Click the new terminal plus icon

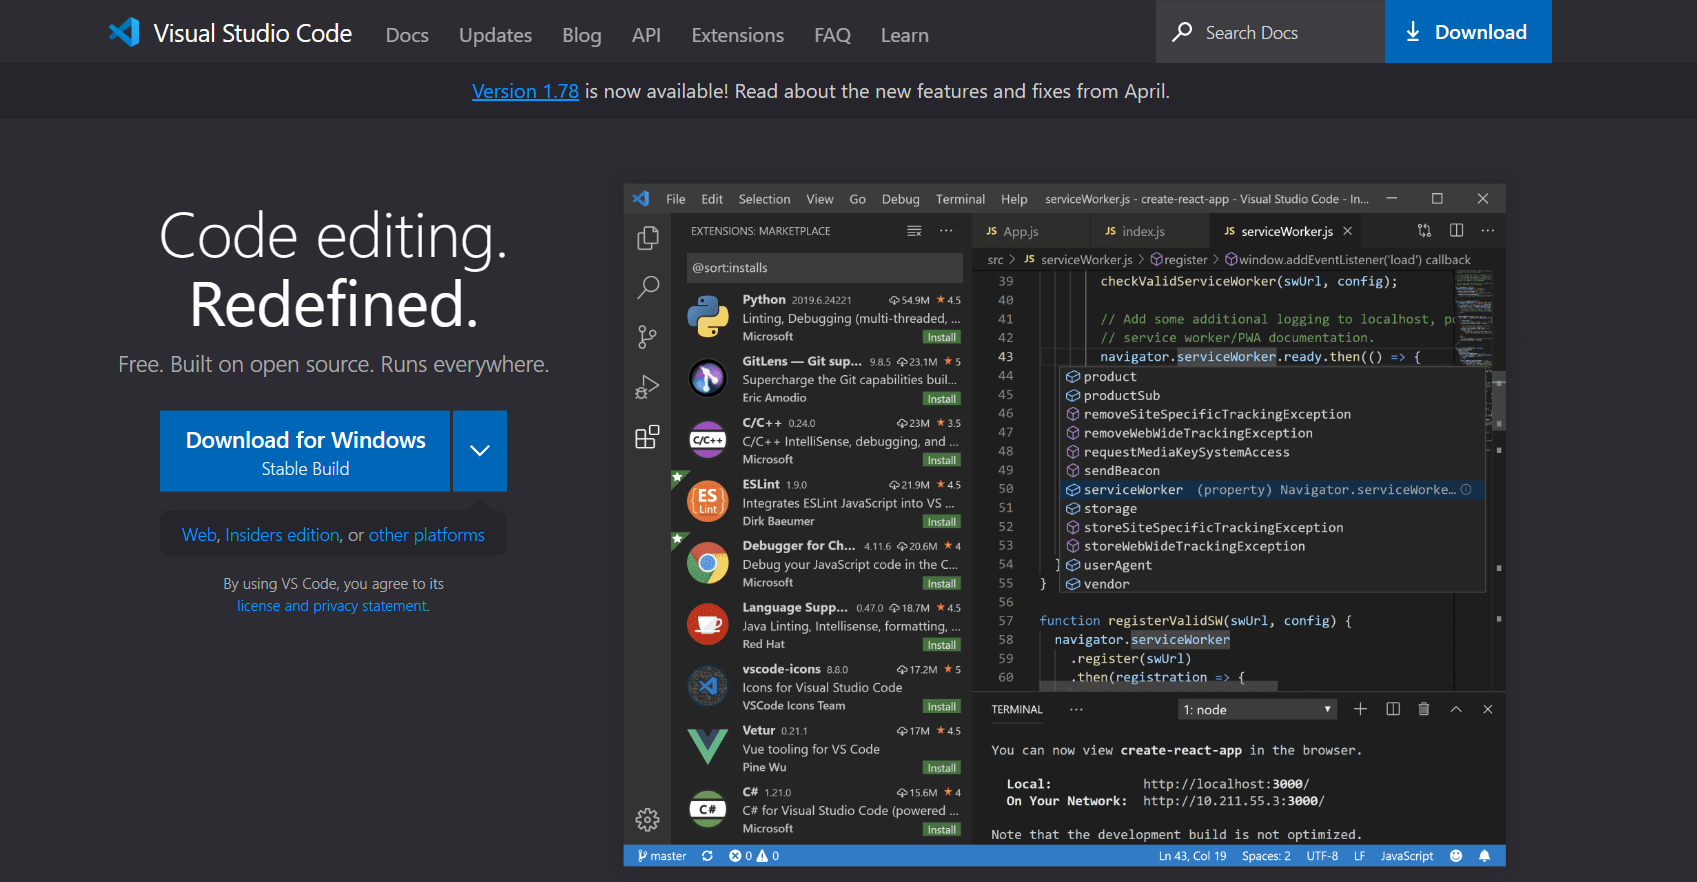1360,709
